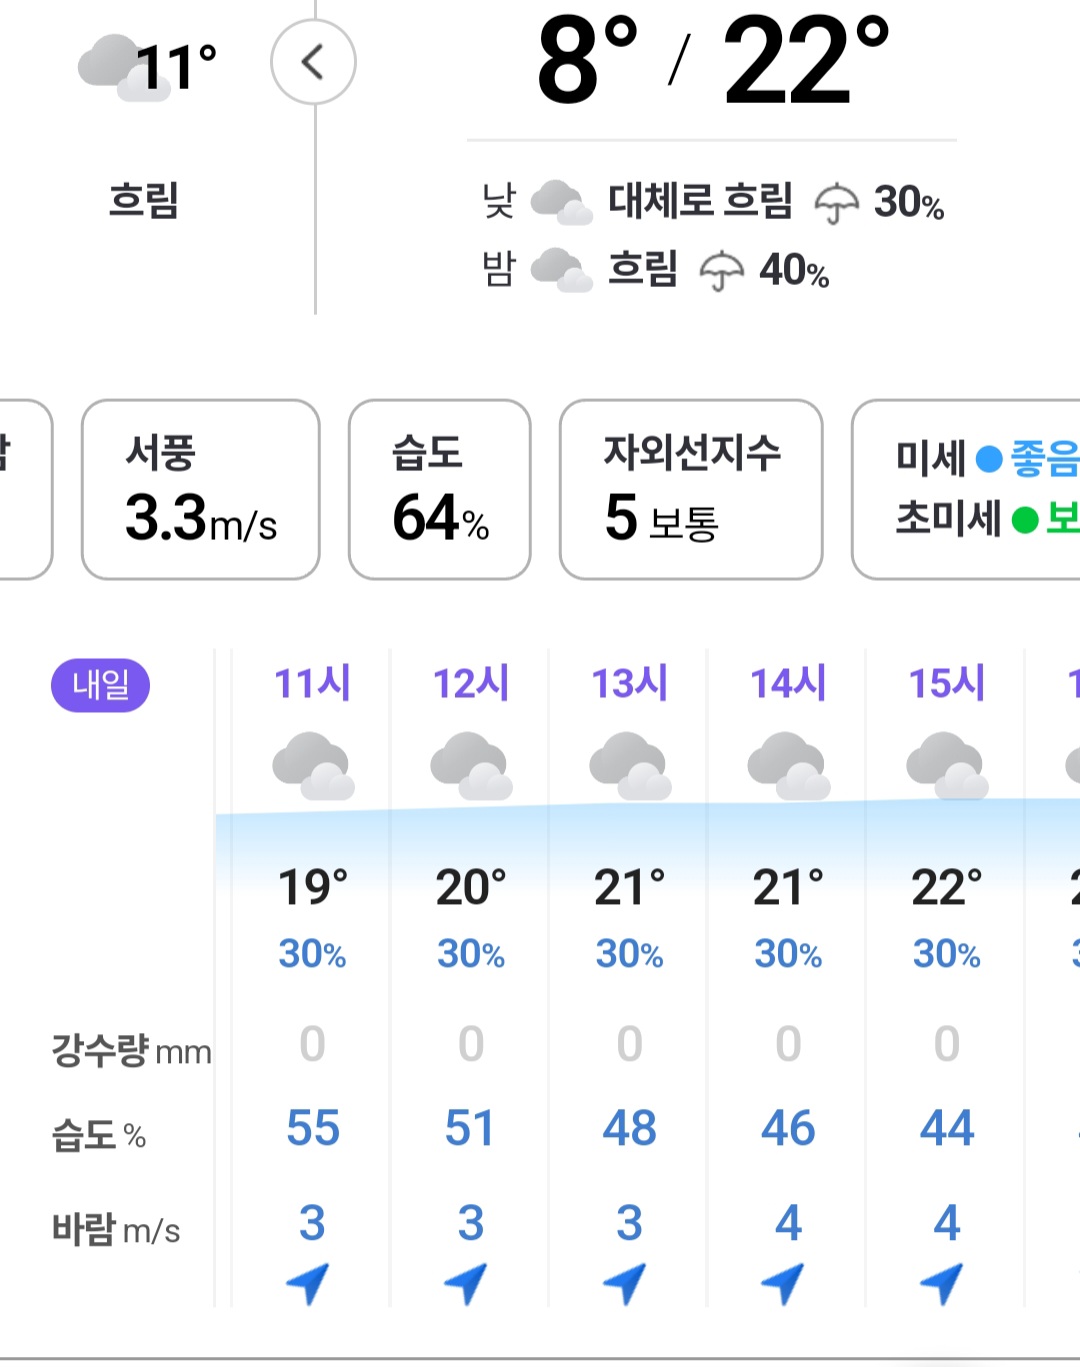This screenshot has width=1080, height=1367.
Task: Tap the umbrella icon beside 30%
Action: tap(836, 203)
